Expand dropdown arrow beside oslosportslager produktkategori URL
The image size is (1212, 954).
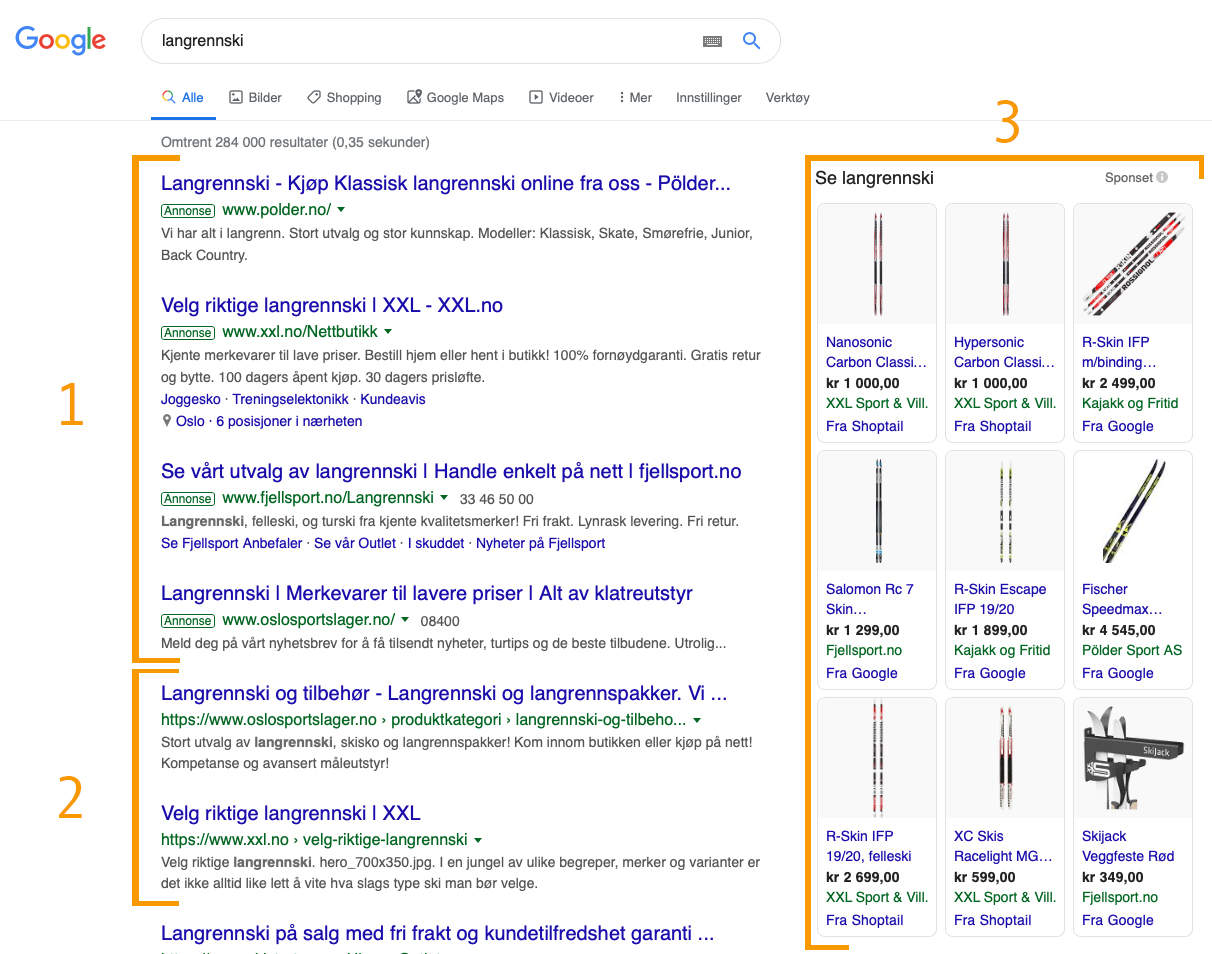click(x=697, y=720)
